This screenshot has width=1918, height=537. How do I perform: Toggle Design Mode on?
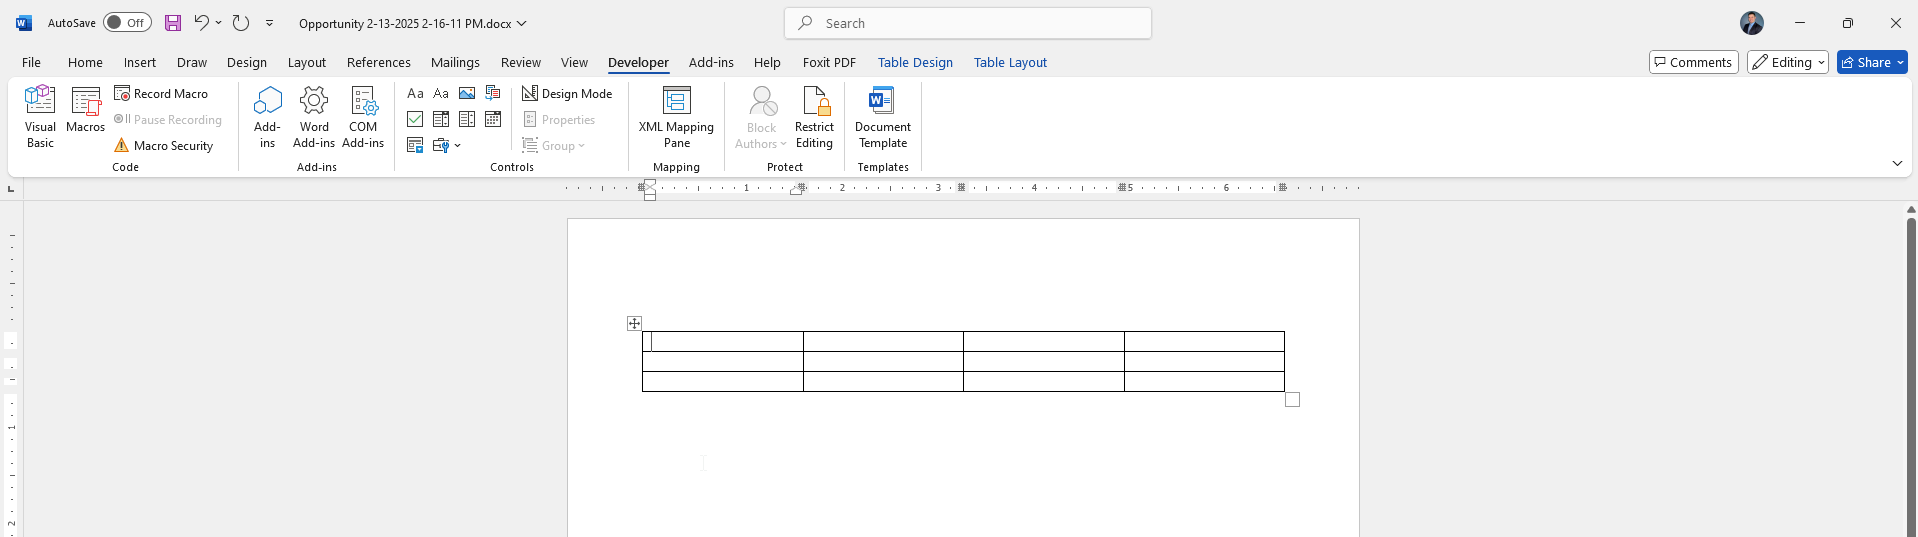pyautogui.click(x=567, y=93)
